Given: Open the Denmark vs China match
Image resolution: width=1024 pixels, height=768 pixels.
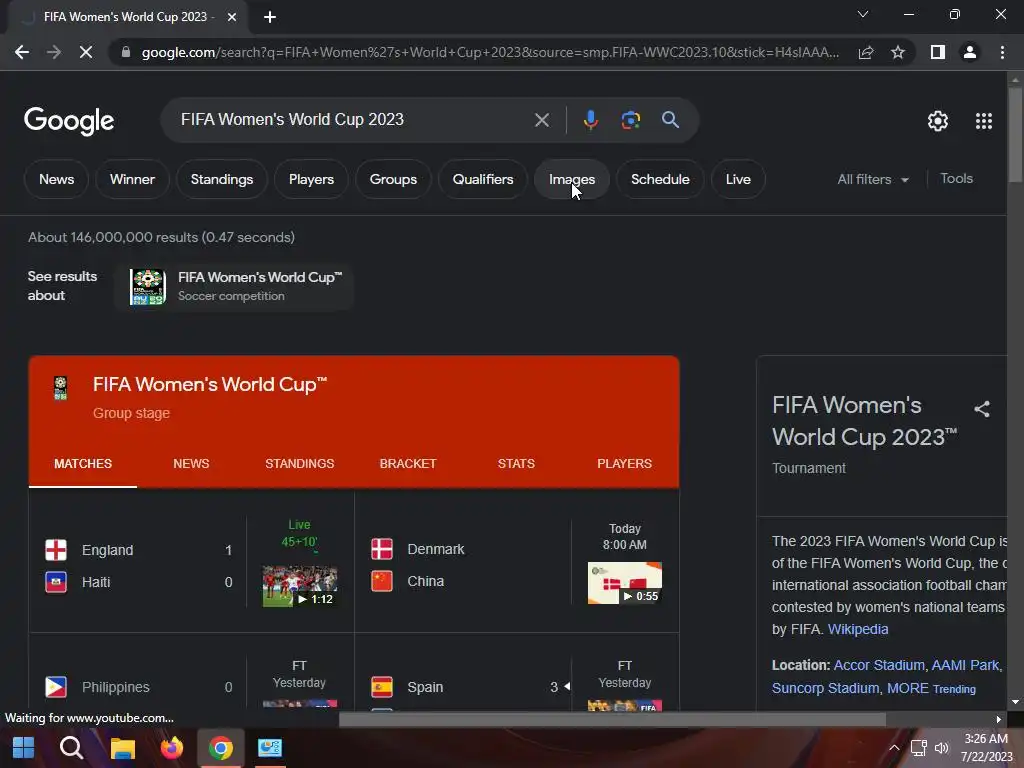Looking at the screenshot, I should (x=464, y=565).
